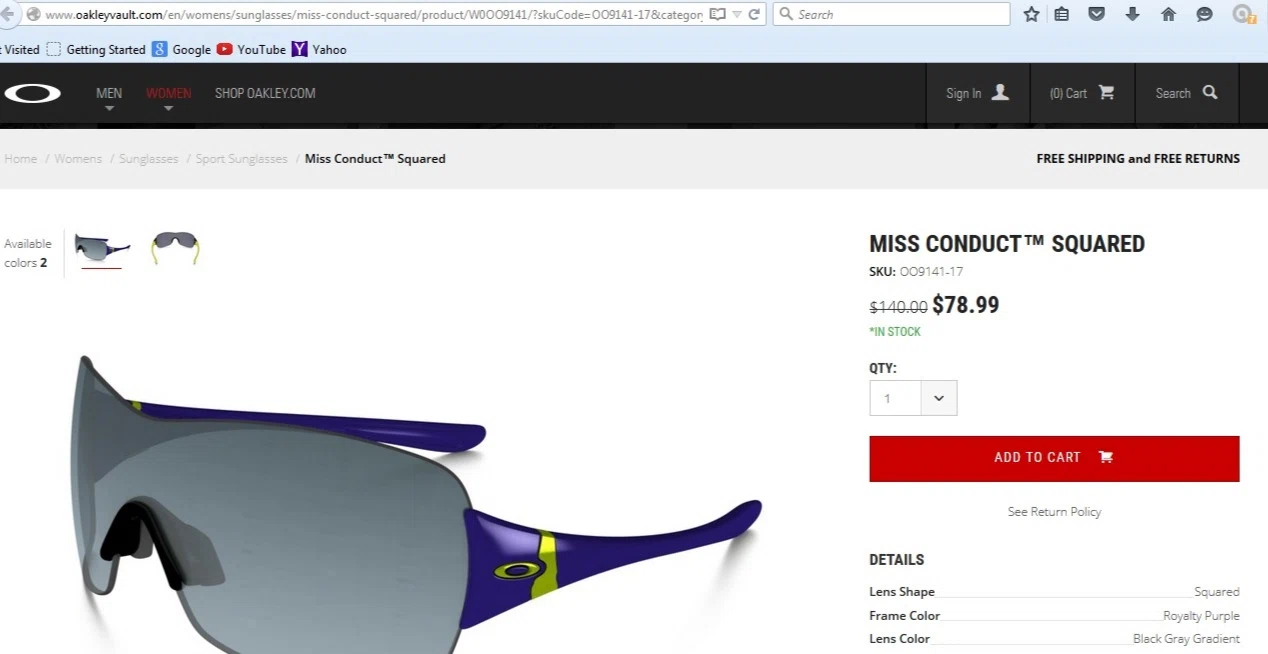Bookmark this page with the star icon
This screenshot has width=1268, height=654.
[x=1032, y=14]
